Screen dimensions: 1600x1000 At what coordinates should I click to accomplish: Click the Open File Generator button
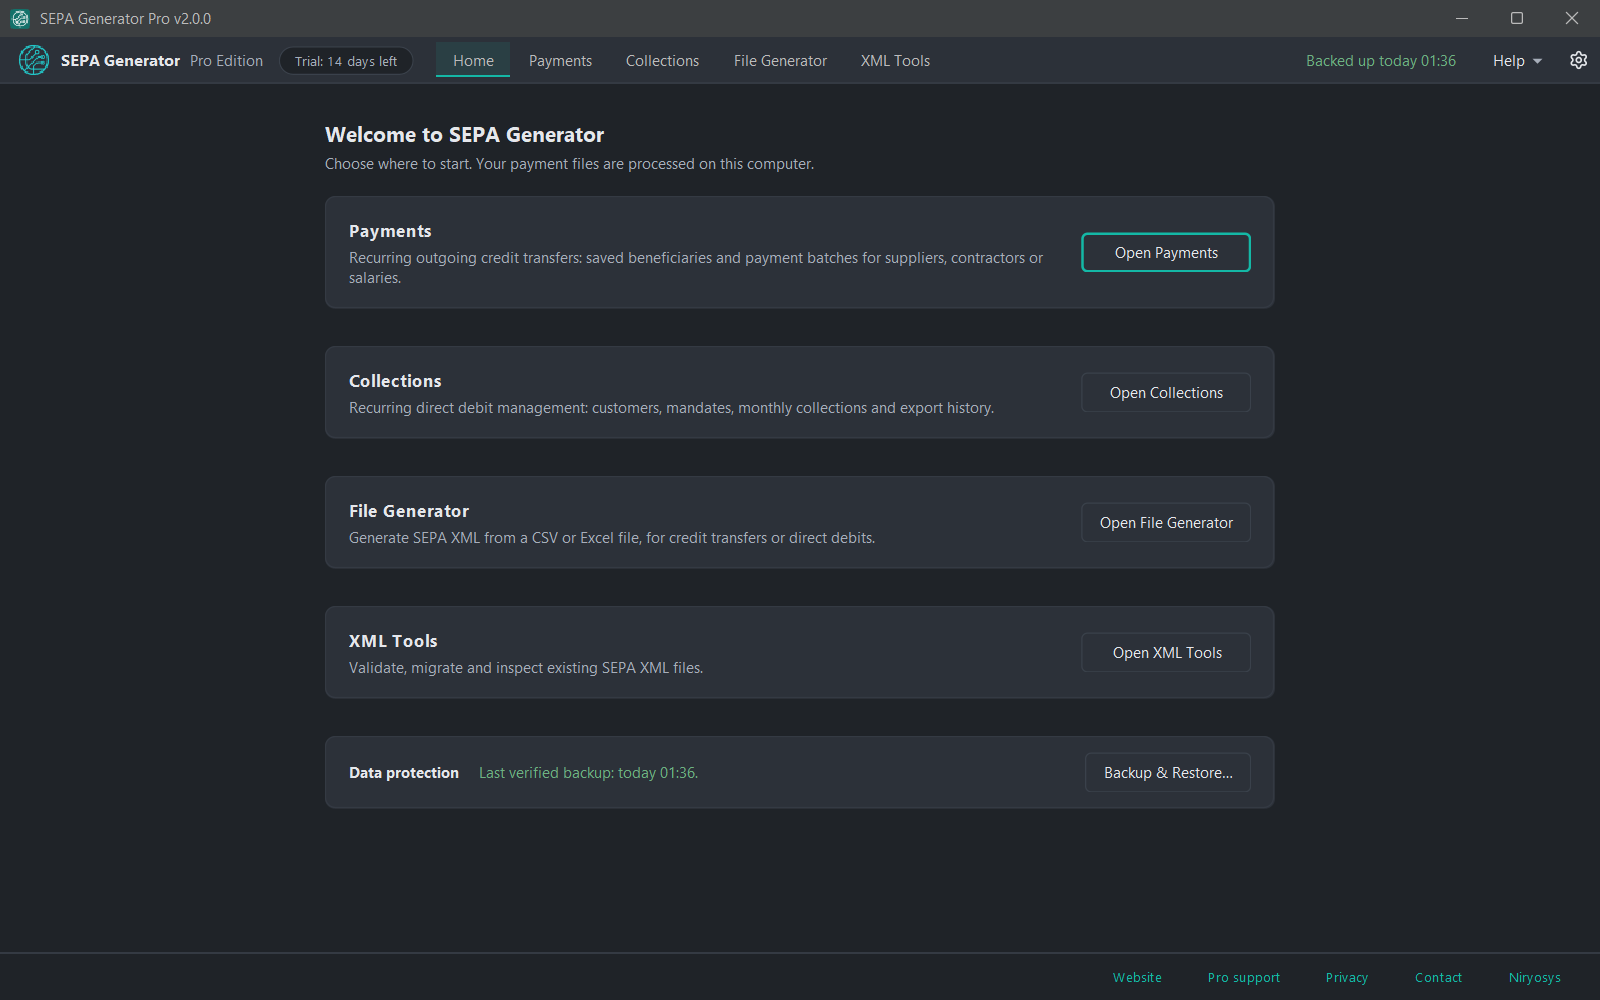tap(1166, 522)
